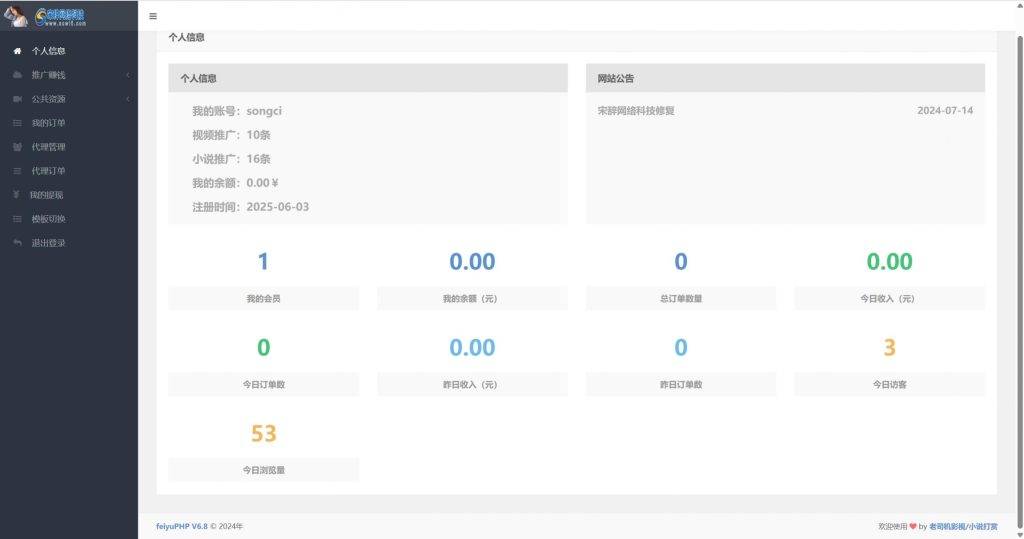Open the 宋辞网络科技修复 announcement
Screen dimensions: 1024x539
click(636, 111)
